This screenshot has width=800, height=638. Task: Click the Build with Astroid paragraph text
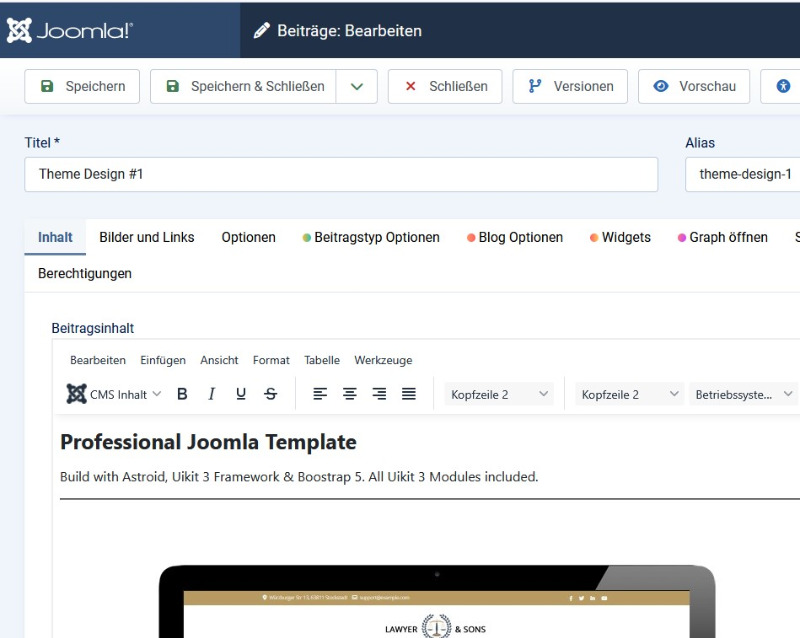pos(299,477)
